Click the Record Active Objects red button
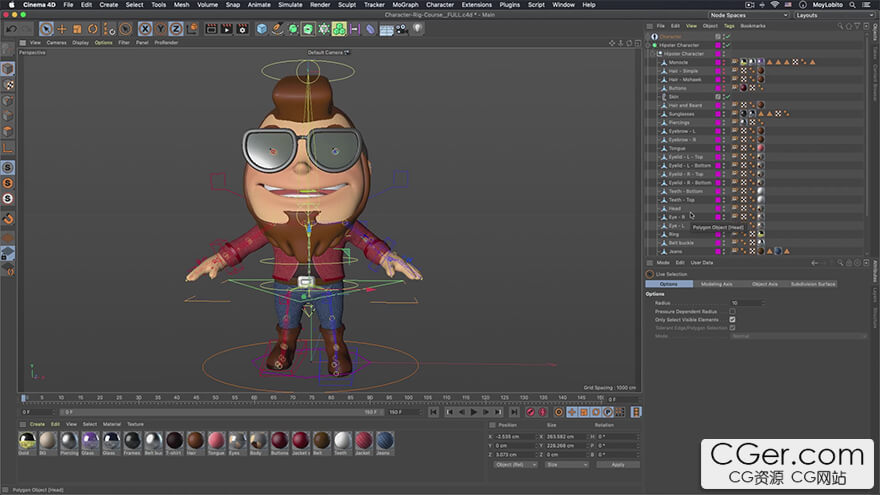Viewport: 880px width, 495px height. tap(530, 412)
